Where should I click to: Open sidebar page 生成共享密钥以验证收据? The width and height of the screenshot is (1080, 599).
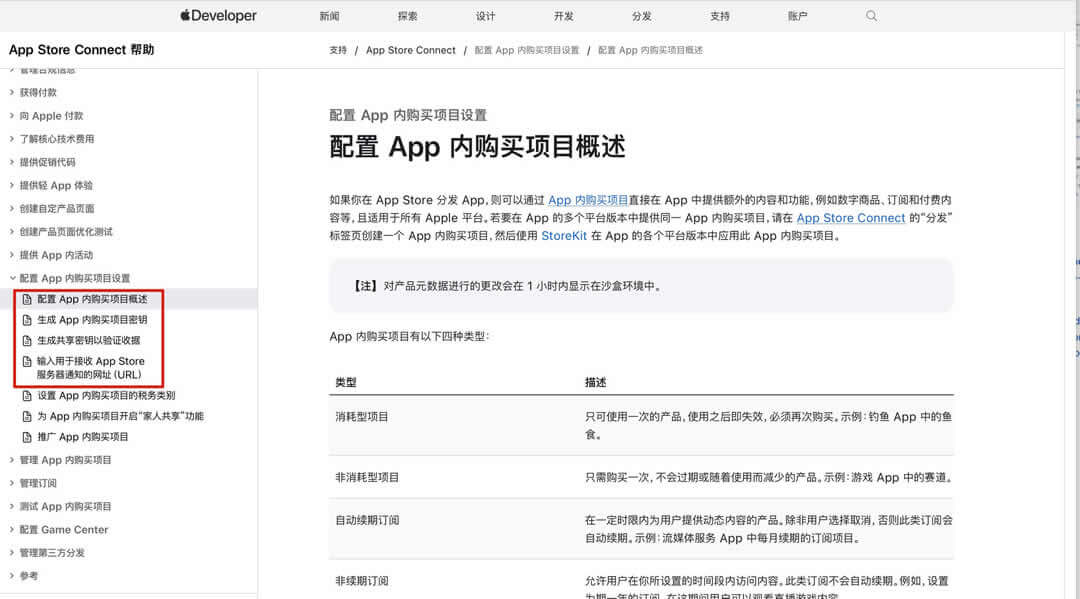(89, 341)
